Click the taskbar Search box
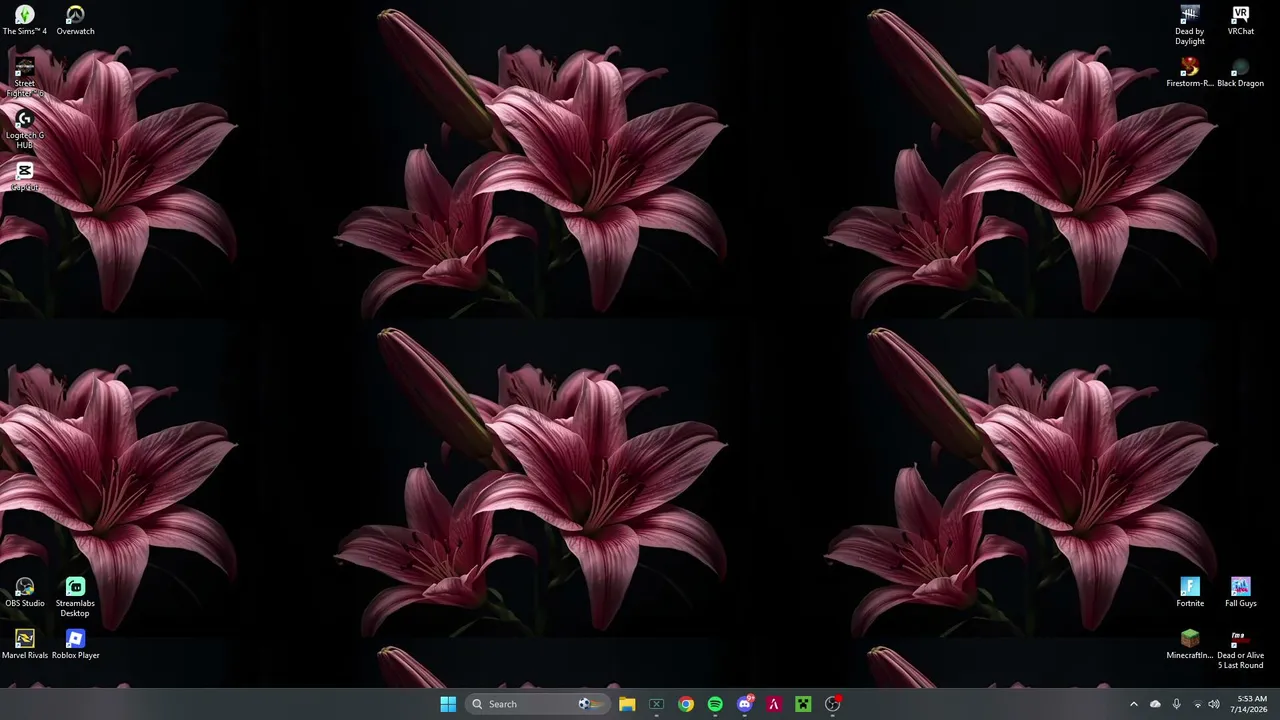The height and width of the screenshot is (720, 1280). click(536, 704)
